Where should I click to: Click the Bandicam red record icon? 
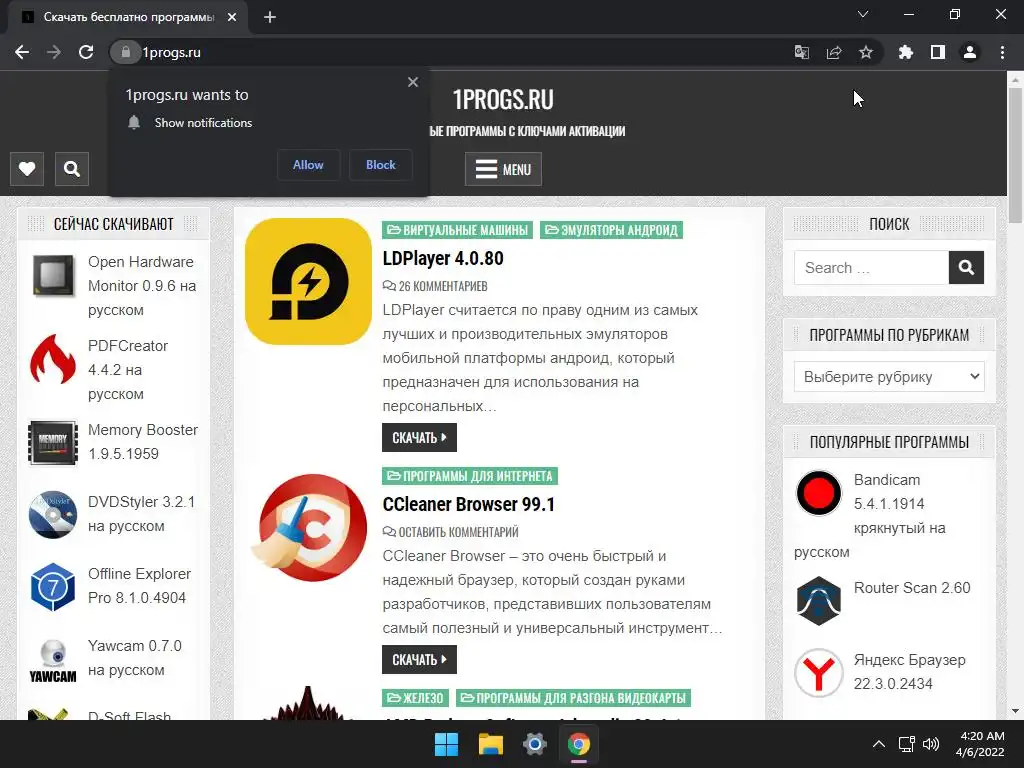[x=819, y=493]
